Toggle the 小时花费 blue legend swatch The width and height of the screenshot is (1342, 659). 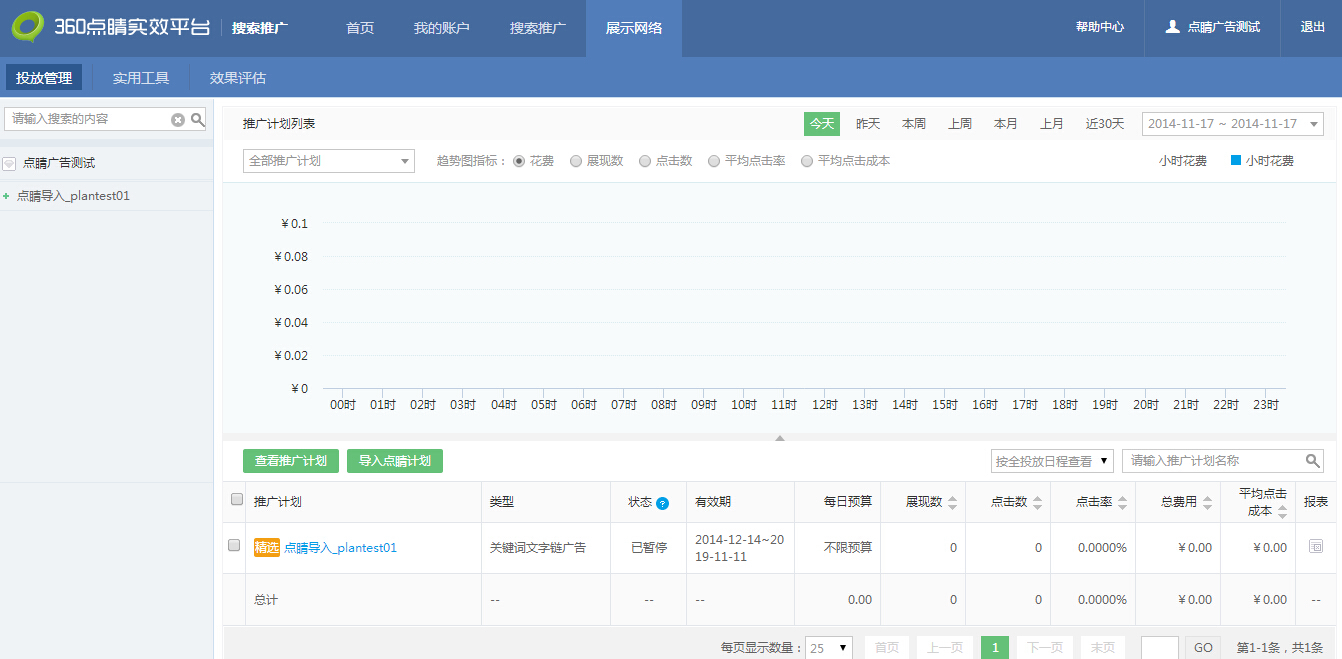[x=1236, y=160]
